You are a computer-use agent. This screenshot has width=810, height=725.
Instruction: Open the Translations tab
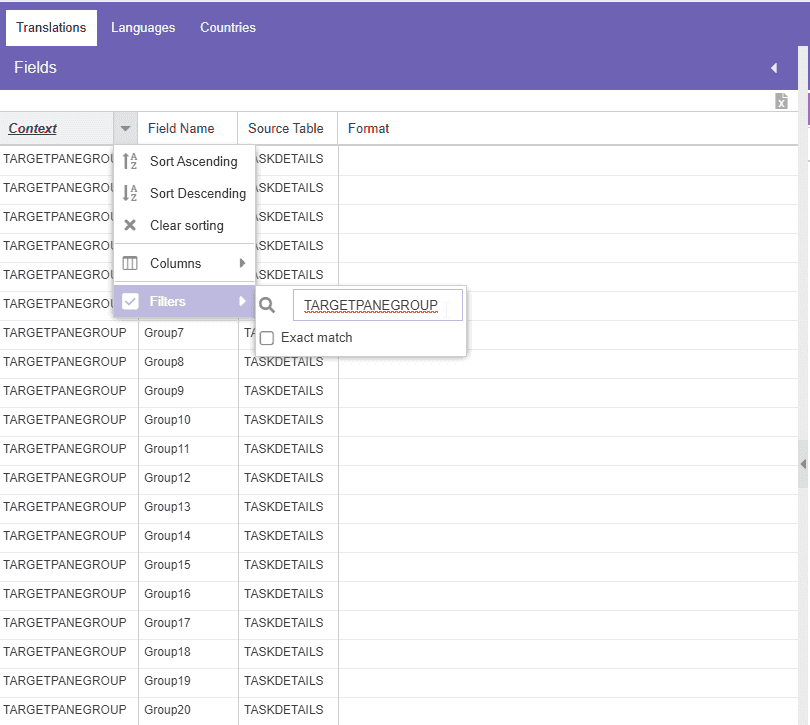pyautogui.click(x=51, y=27)
